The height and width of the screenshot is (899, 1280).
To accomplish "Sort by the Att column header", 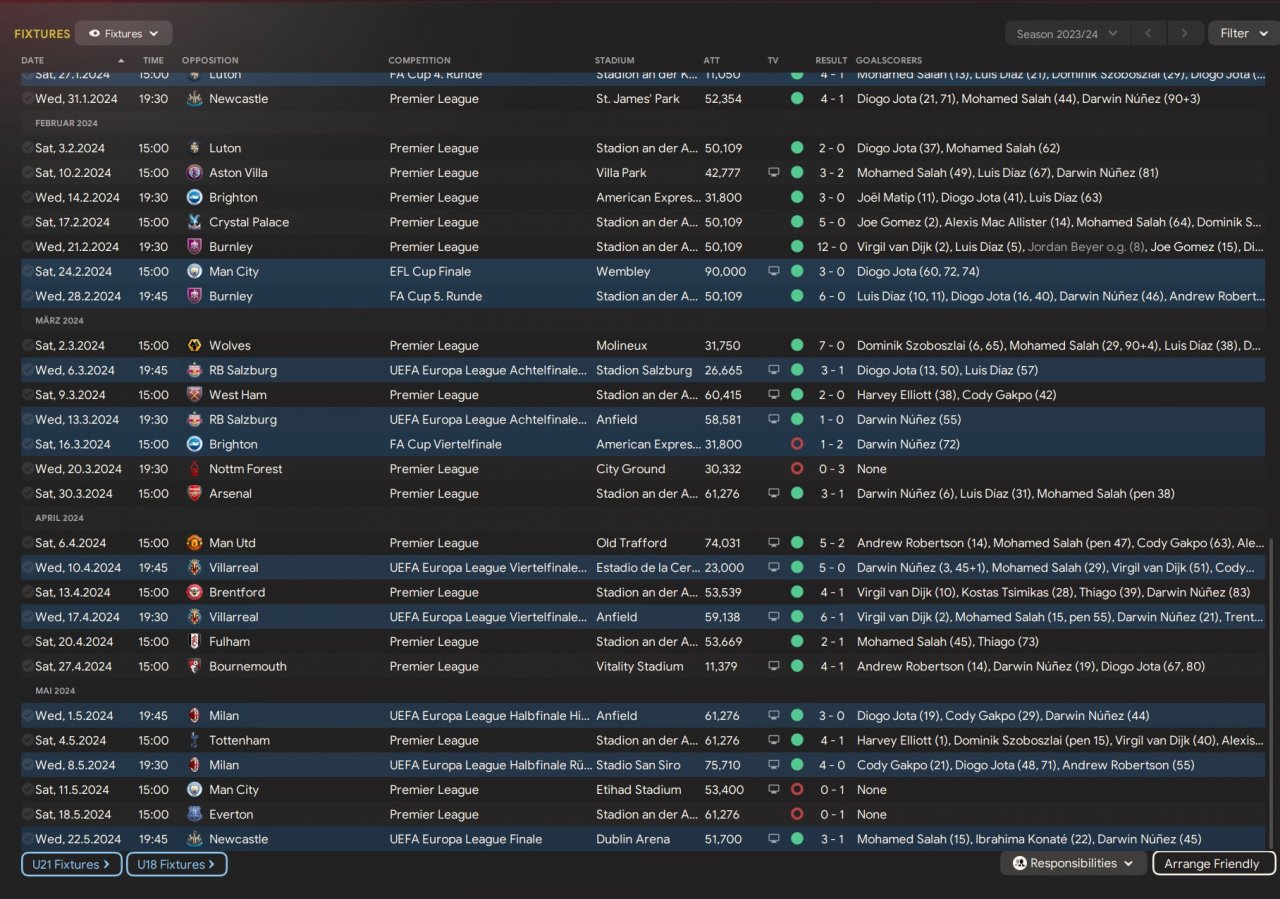I will tap(711, 60).
